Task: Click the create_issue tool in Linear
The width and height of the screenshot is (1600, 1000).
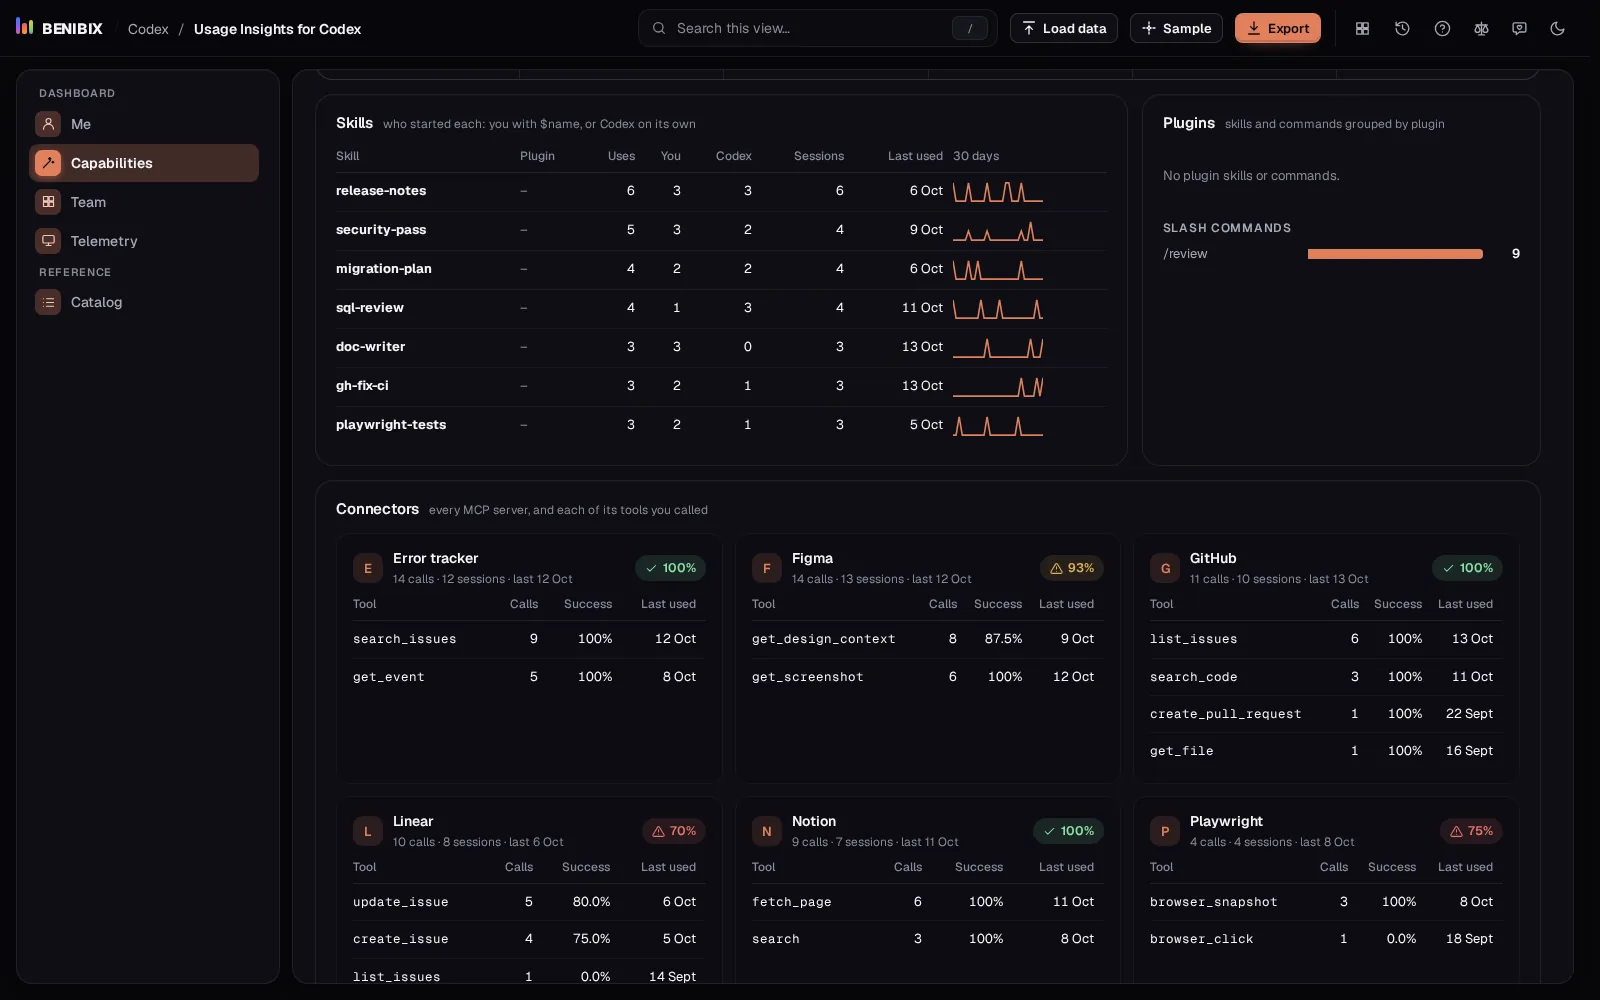Action: [x=401, y=939]
